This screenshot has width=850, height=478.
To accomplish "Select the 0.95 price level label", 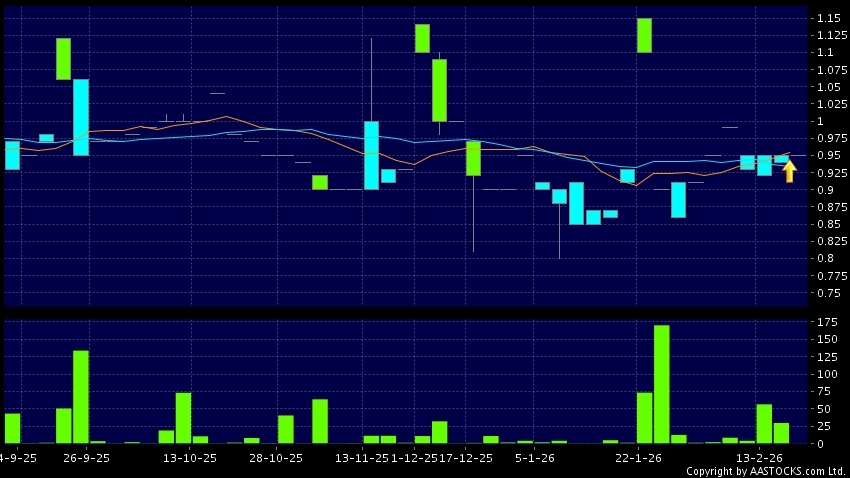I will coord(827,155).
